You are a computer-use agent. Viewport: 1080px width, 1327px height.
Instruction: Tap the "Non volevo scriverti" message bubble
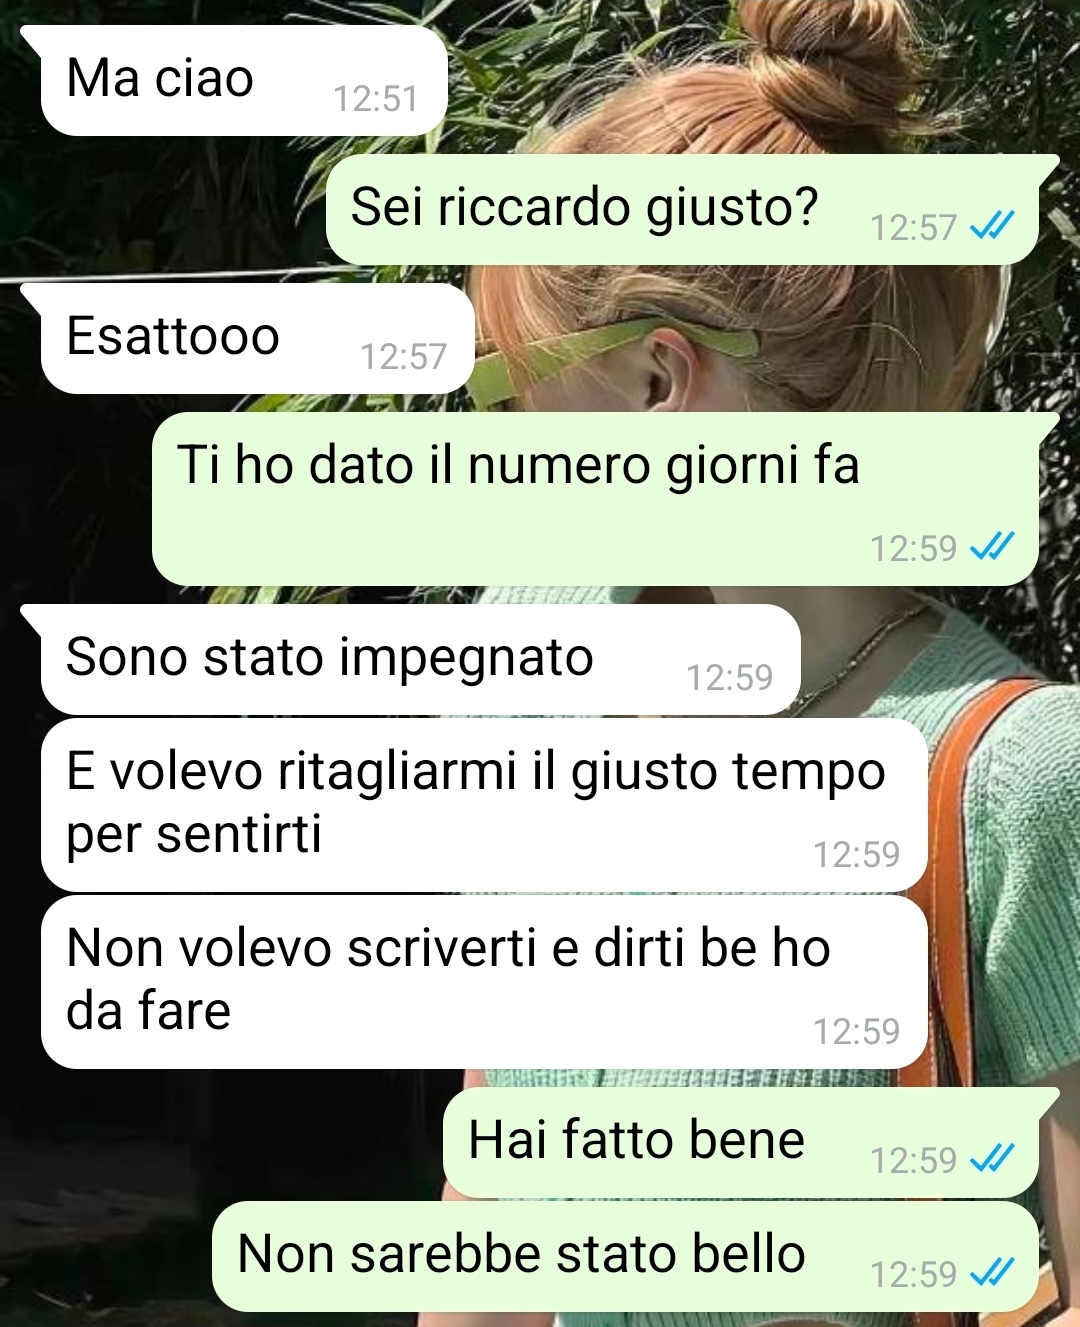484,981
